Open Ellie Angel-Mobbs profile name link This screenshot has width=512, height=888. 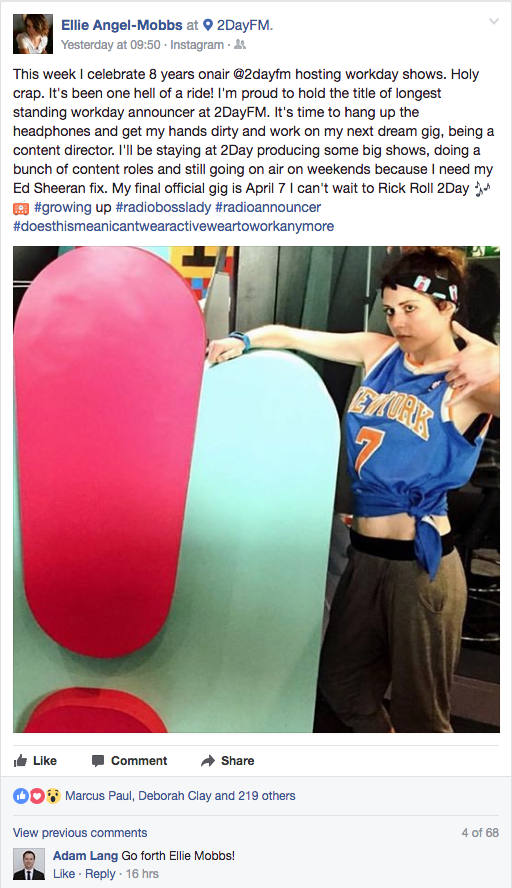pos(122,25)
